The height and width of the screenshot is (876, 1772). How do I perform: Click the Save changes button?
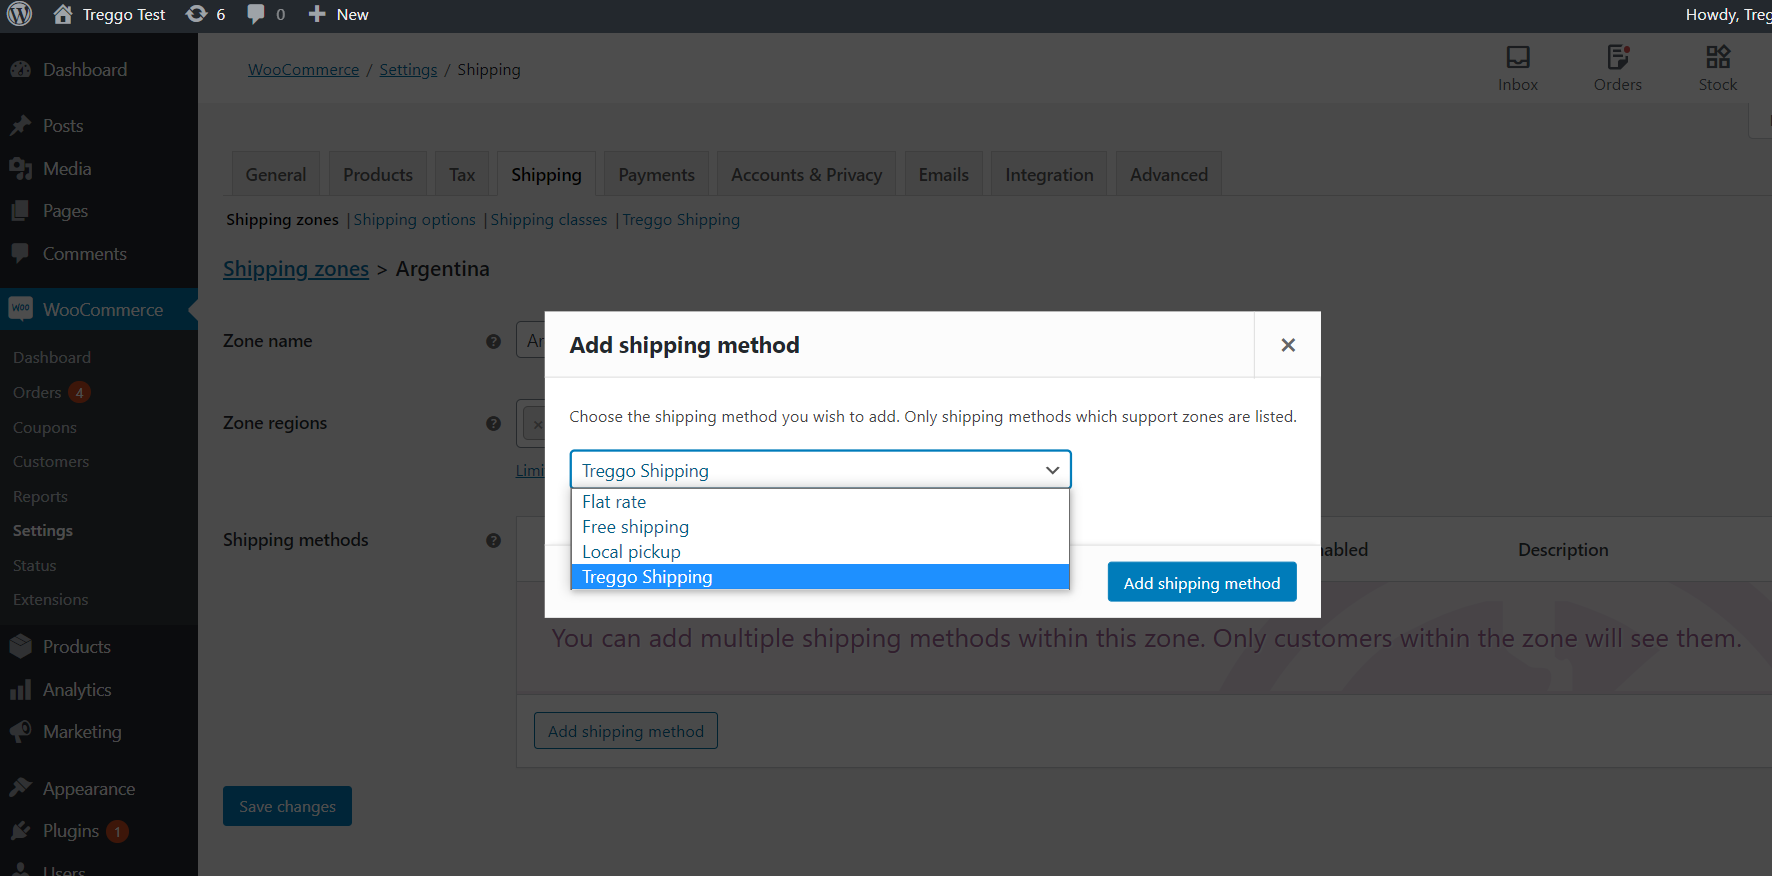(x=287, y=806)
